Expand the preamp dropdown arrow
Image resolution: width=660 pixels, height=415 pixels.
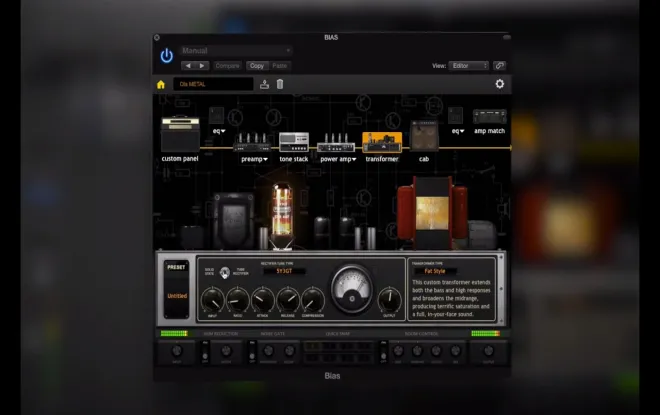(265, 159)
